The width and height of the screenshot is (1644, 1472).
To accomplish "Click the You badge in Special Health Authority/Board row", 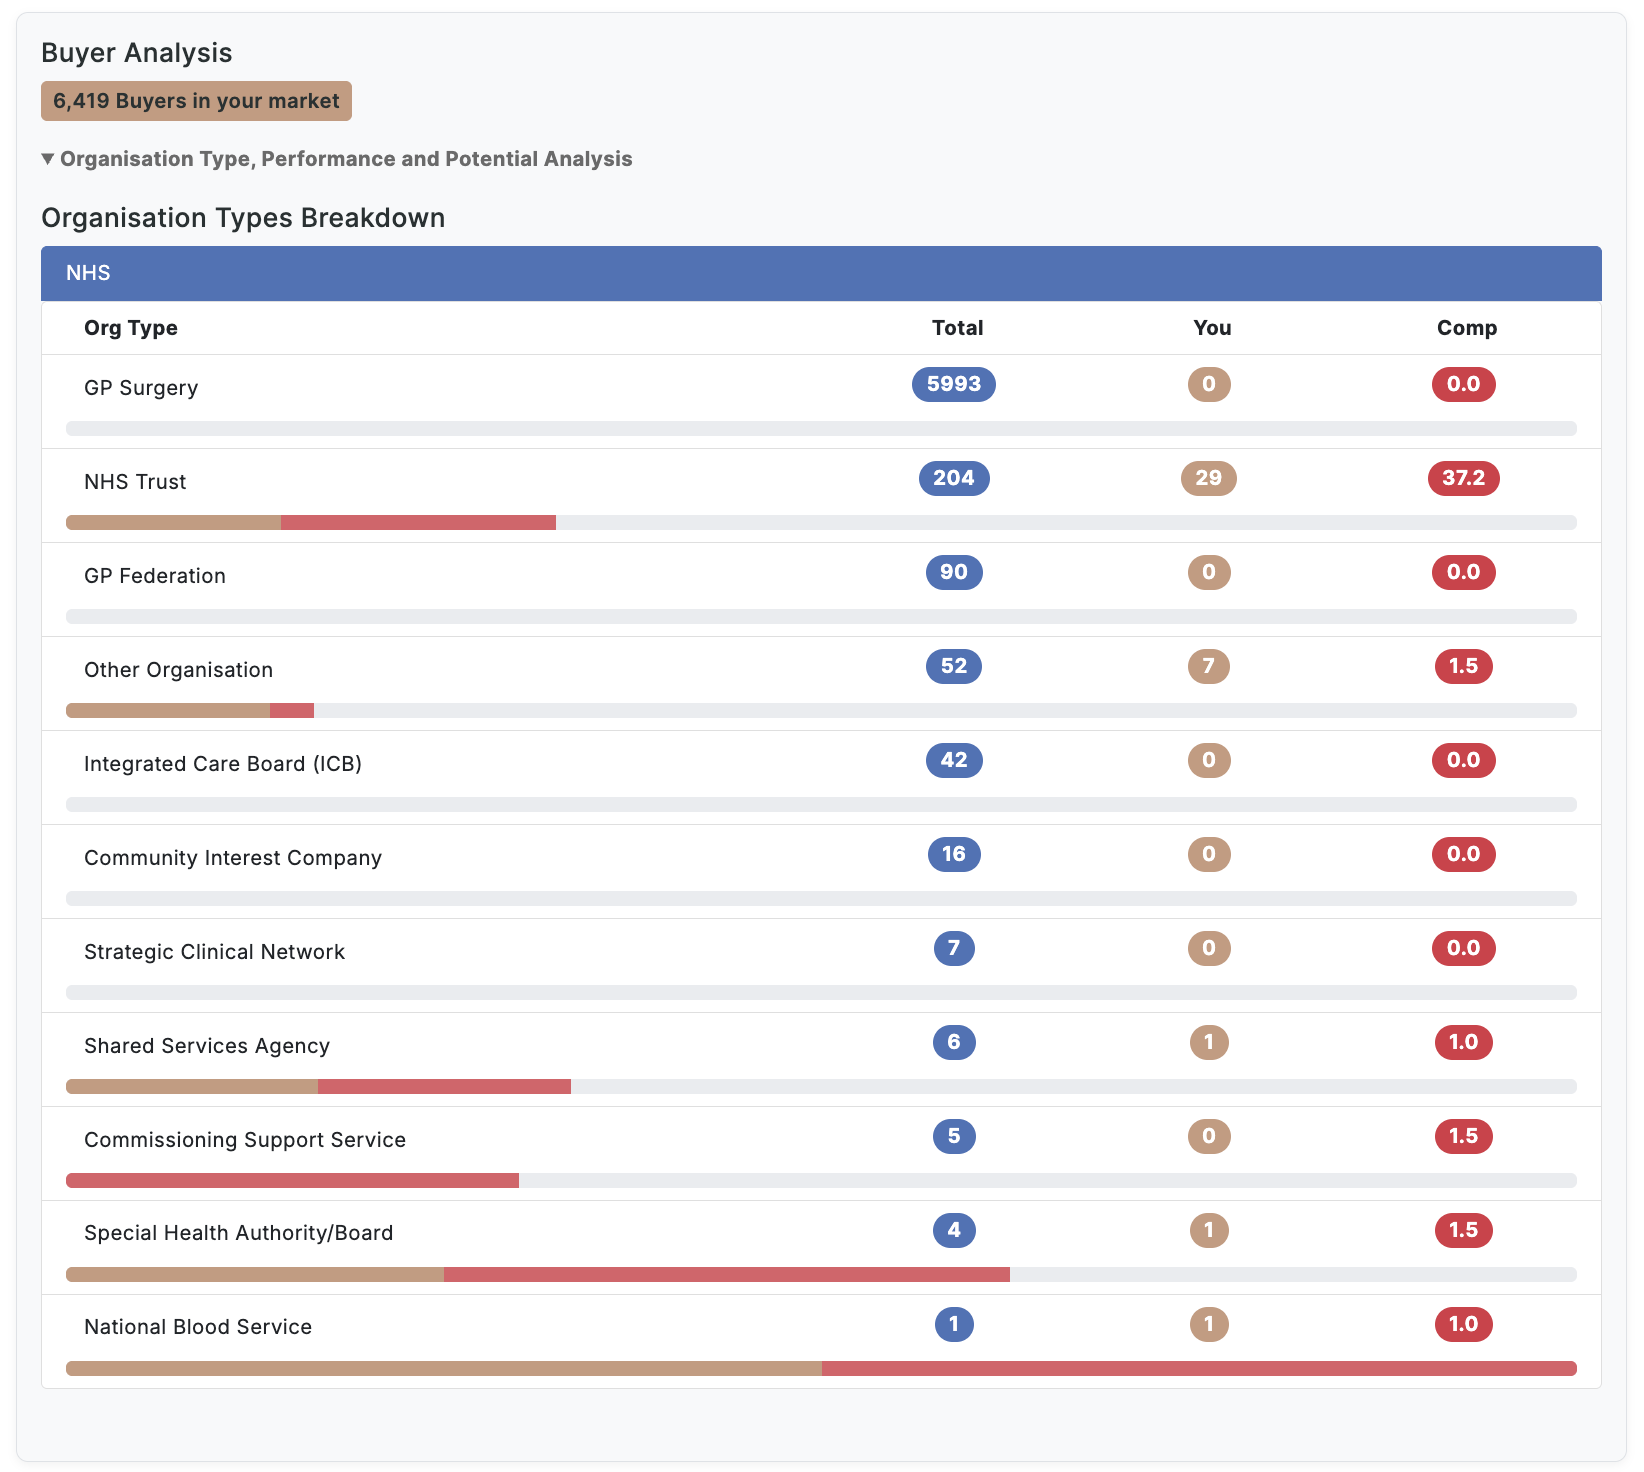I will click(x=1209, y=1230).
